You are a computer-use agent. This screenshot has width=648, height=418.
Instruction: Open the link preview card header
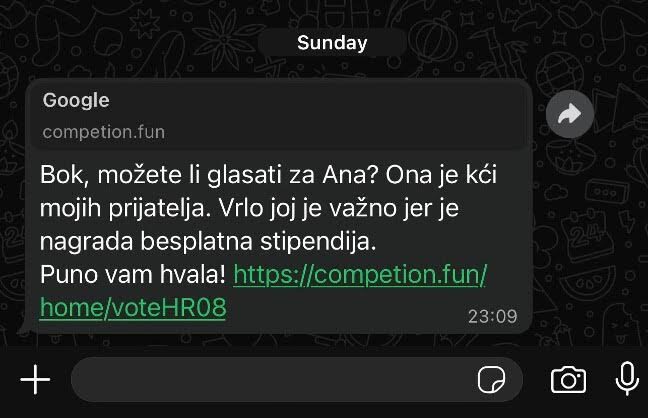coord(279,115)
